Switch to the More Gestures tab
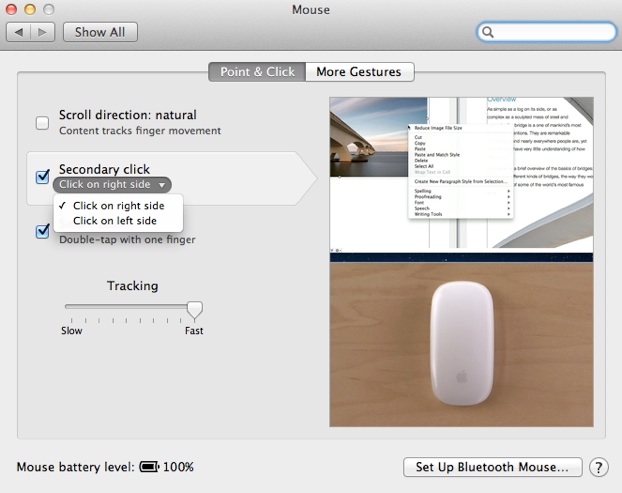This screenshot has height=493, width=622. coord(358,72)
